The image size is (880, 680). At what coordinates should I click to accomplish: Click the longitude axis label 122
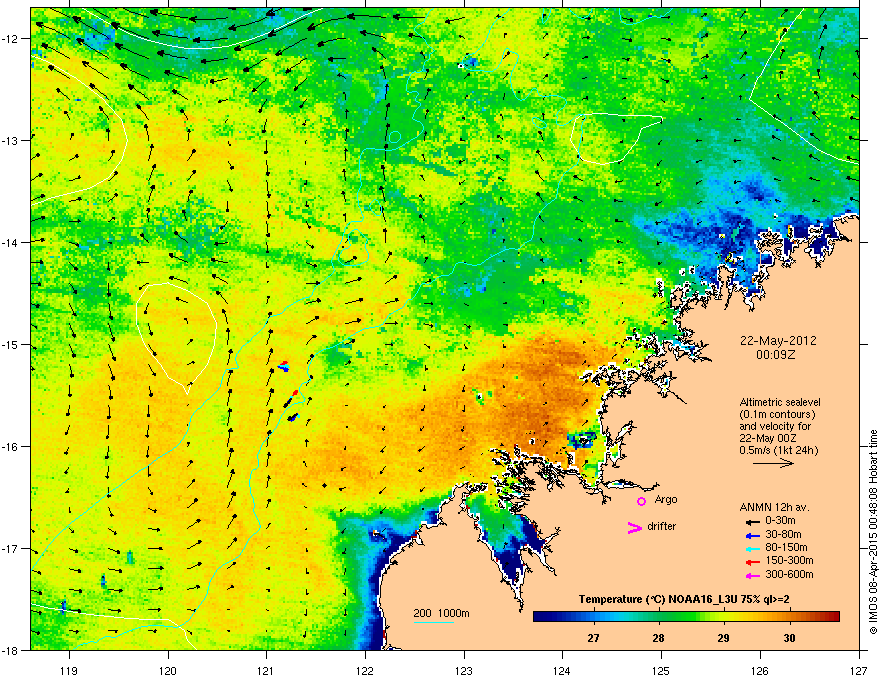click(365, 670)
